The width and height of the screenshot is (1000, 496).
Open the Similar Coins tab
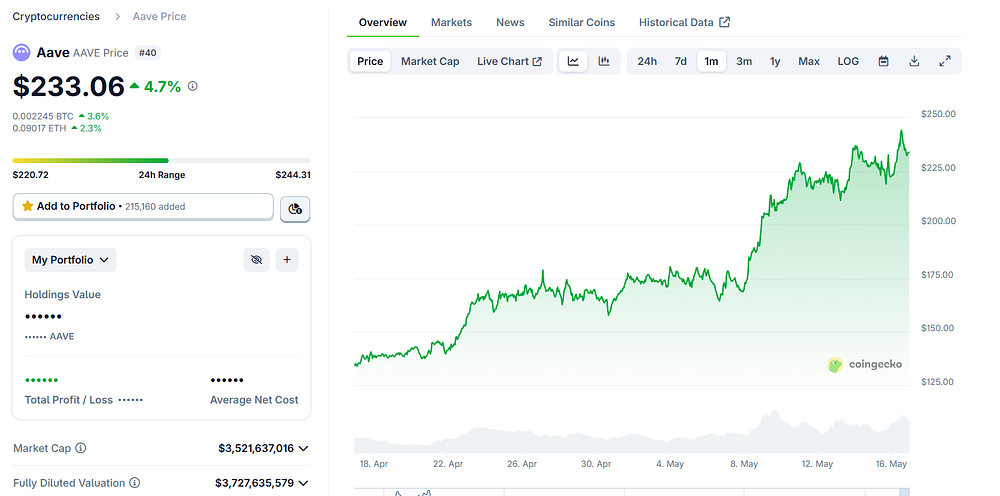(x=582, y=22)
